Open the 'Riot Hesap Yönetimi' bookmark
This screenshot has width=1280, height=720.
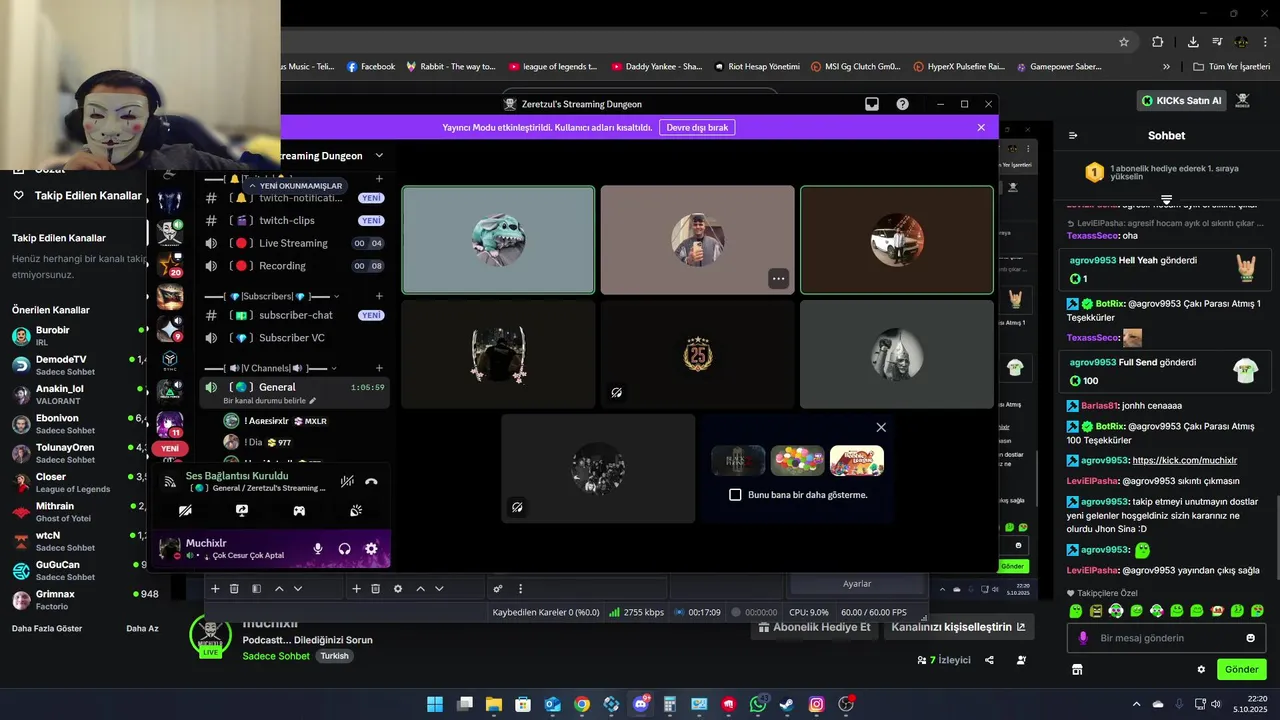click(757, 67)
